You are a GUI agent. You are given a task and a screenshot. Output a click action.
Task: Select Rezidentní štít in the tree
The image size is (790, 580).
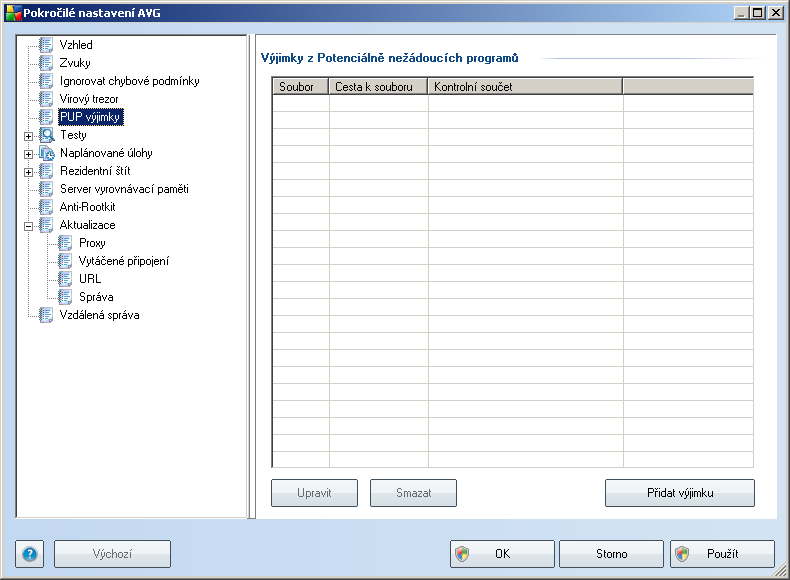click(95, 171)
